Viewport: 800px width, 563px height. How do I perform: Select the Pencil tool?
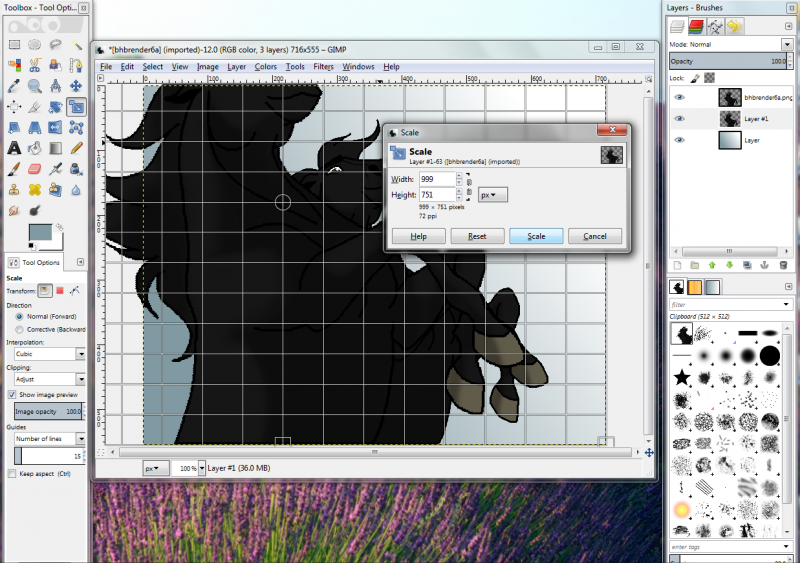76,148
